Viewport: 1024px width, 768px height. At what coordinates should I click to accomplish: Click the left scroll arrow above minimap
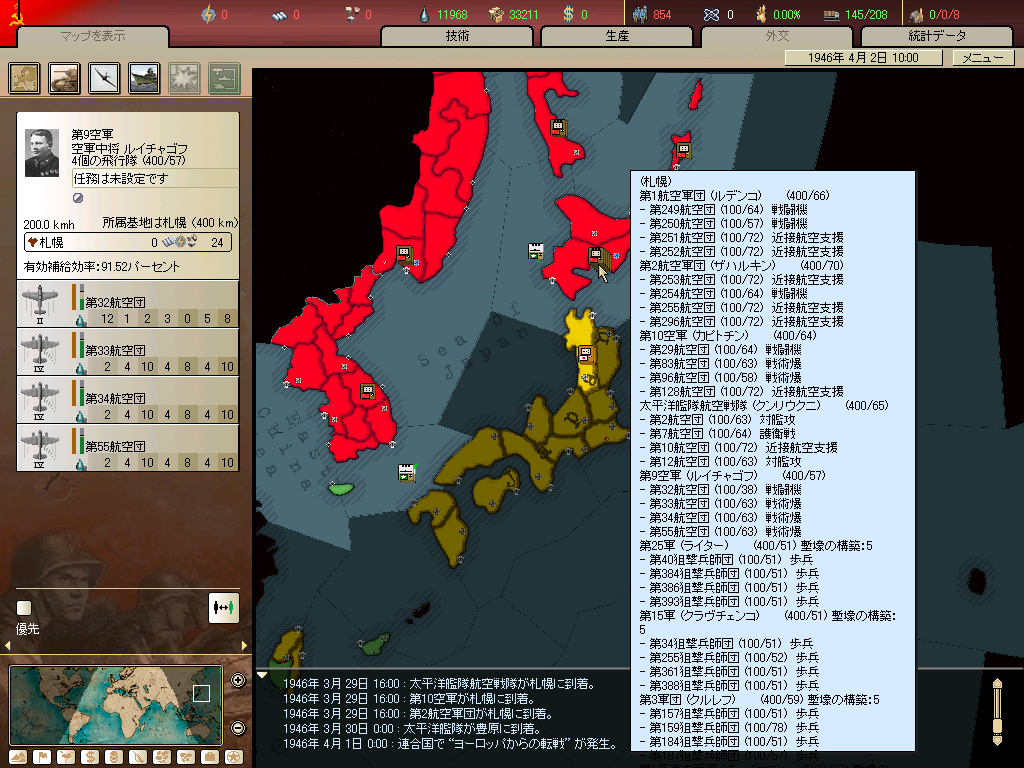[x=7, y=645]
